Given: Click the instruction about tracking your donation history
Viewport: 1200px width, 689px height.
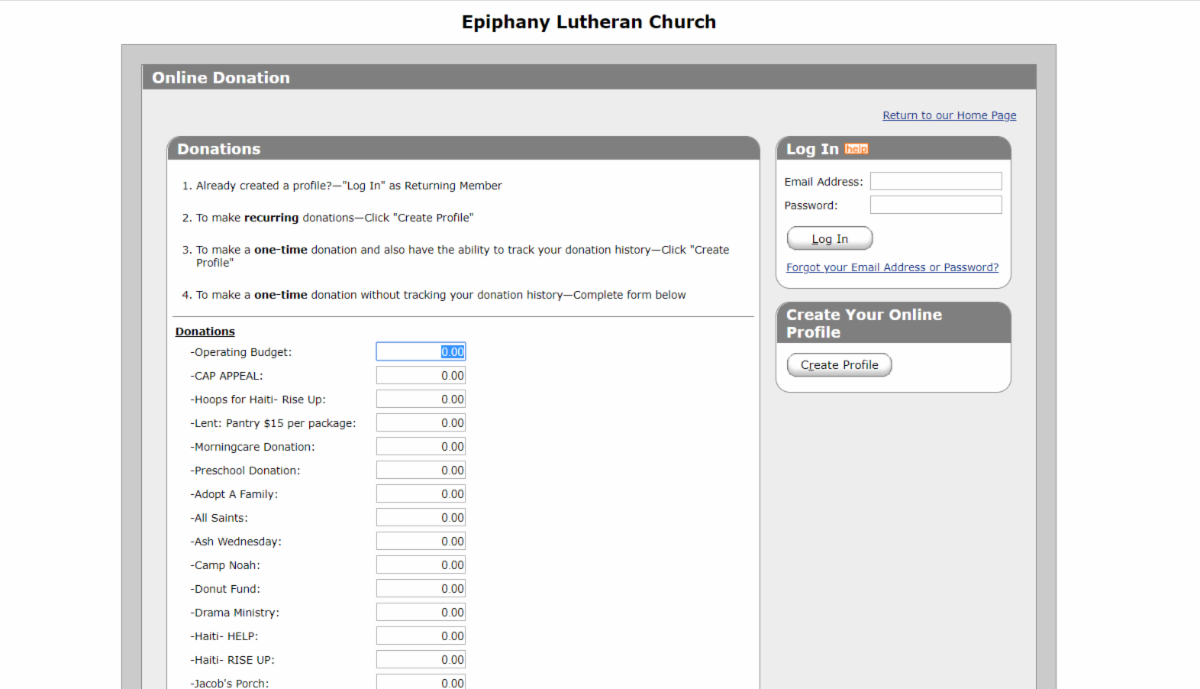Looking at the screenshot, I should [x=463, y=256].
